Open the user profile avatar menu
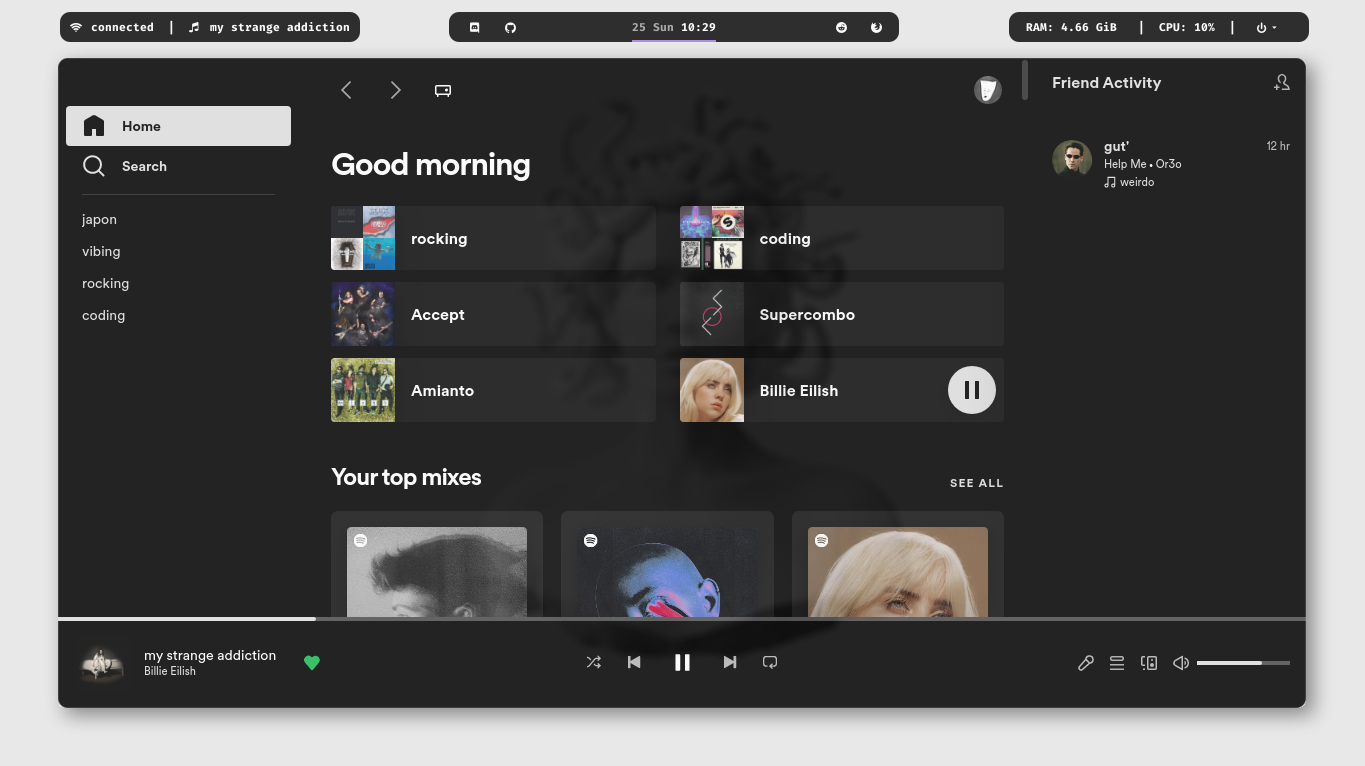 pos(988,90)
